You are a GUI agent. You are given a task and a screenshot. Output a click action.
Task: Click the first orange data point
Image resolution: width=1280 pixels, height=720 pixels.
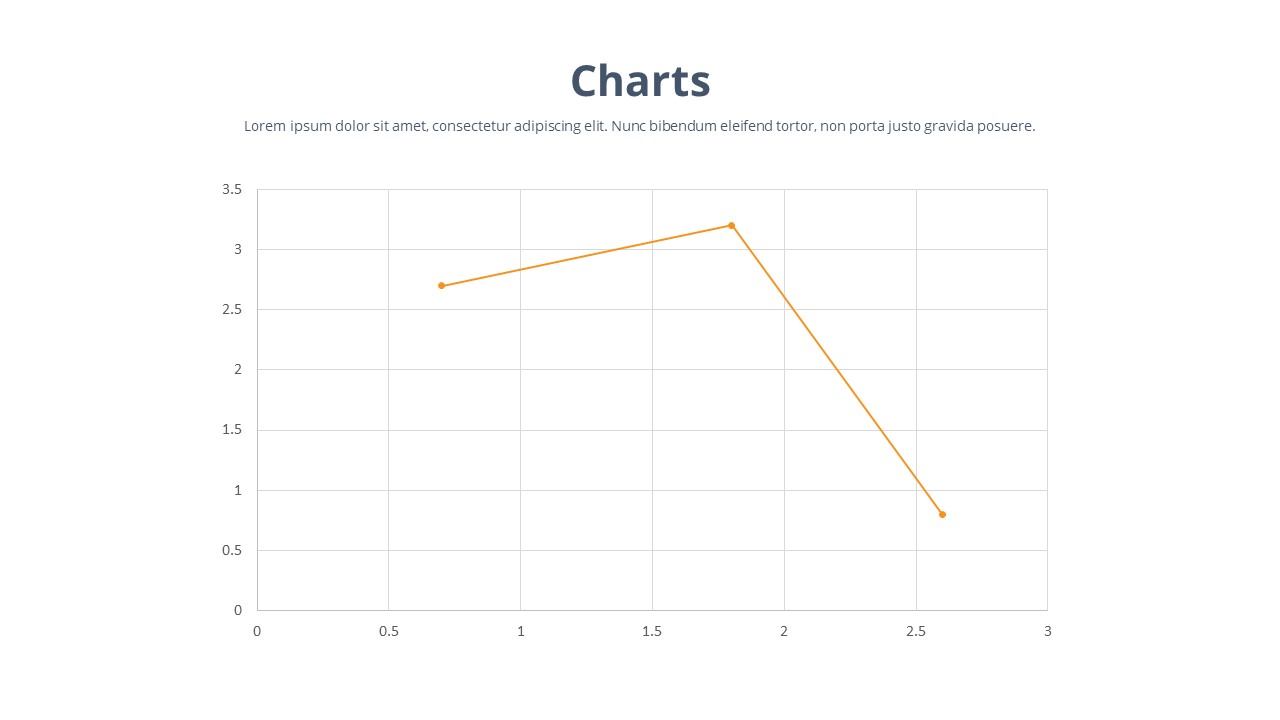pyautogui.click(x=441, y=286)
